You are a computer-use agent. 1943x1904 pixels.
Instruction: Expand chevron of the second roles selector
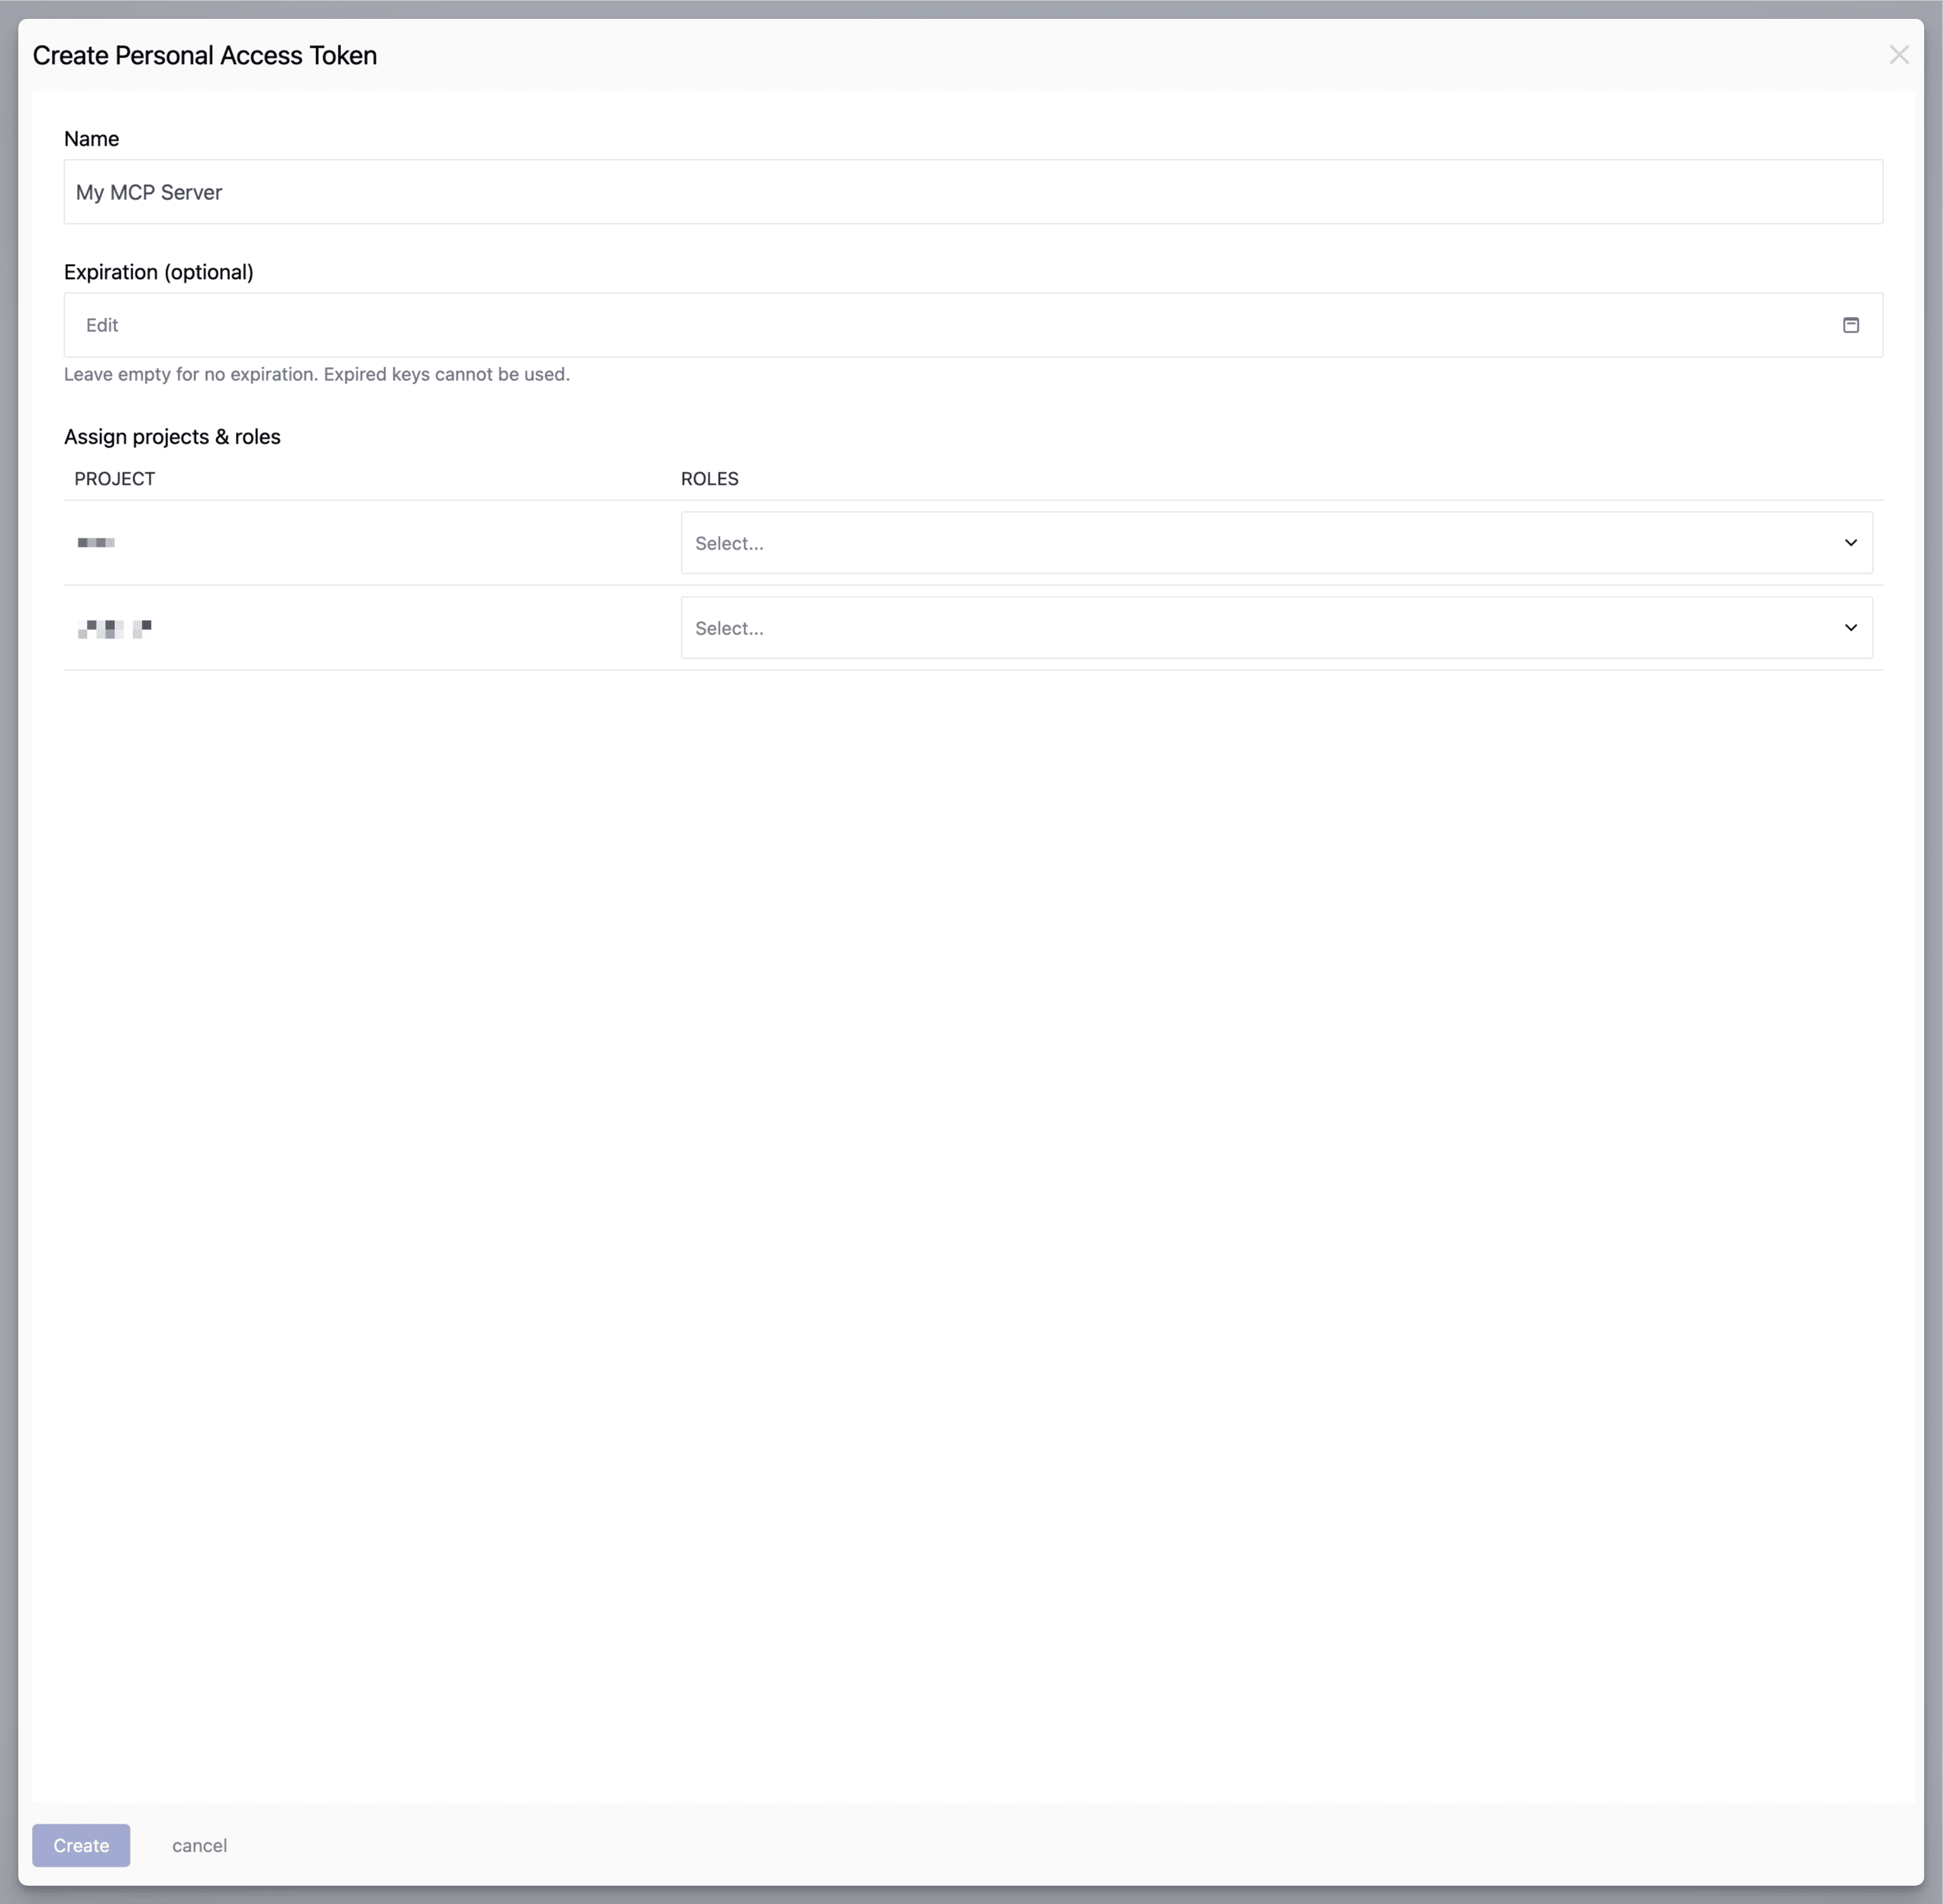(x=1850, y=628)
